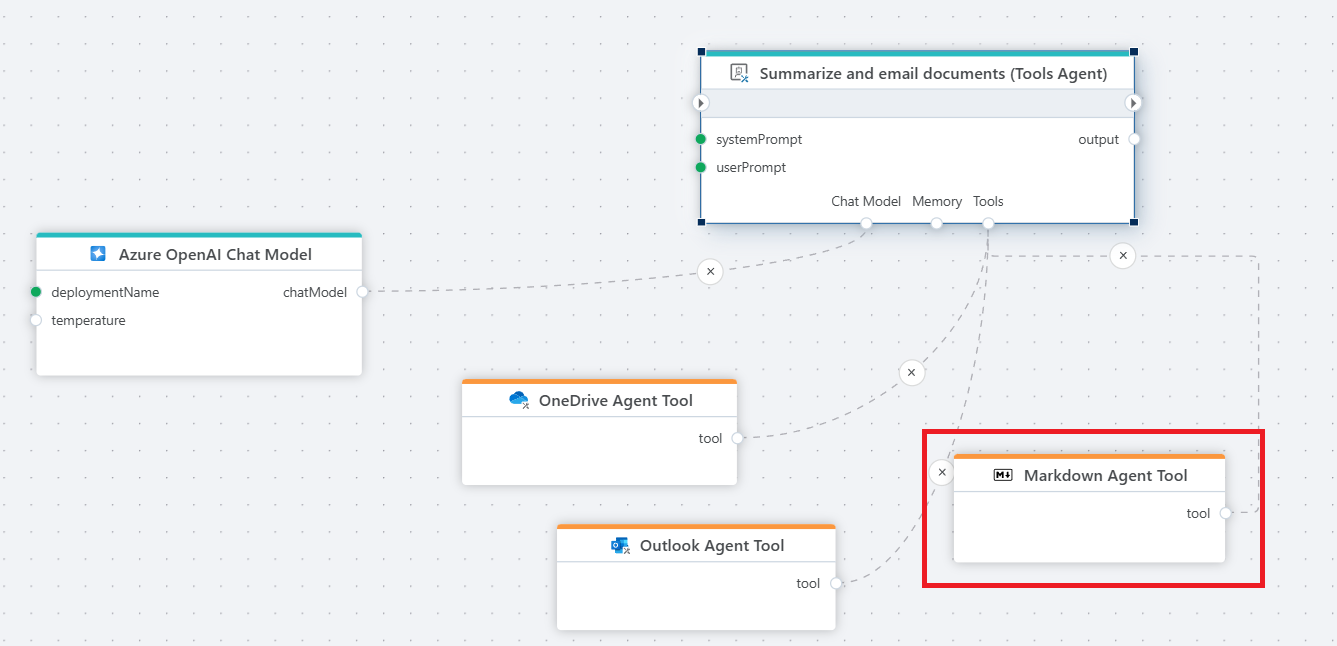Delete the Outlook tool connection via X
This screenshot has width=1337, height=646.
coord(941,472)
